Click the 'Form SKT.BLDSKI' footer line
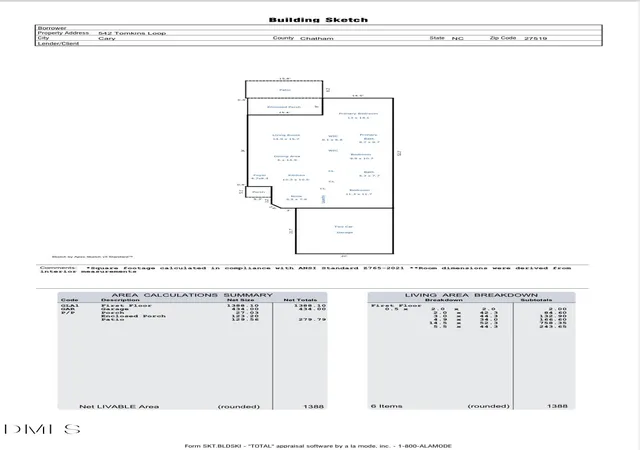This screenshot has height=450, width=640. 318,446
